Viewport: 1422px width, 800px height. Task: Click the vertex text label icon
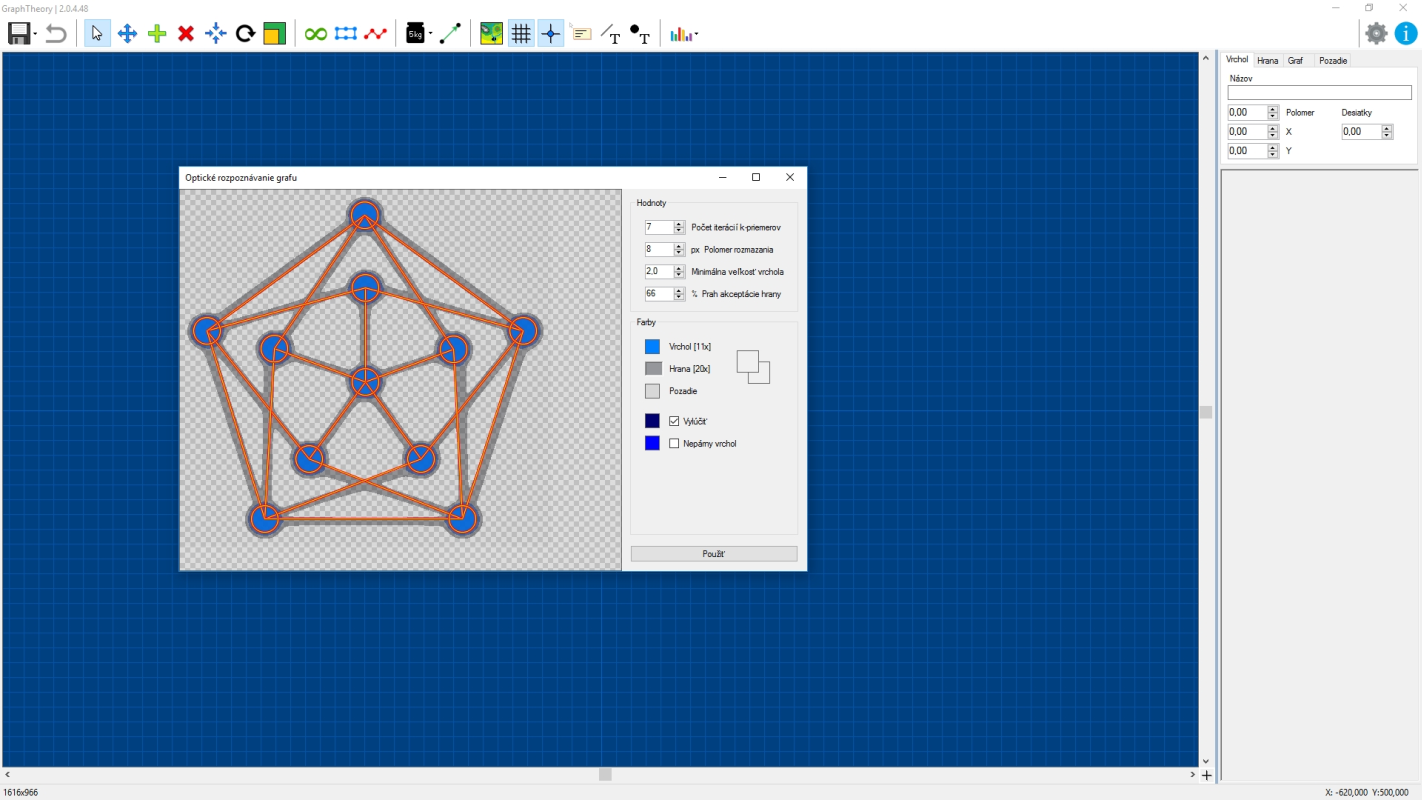tap(640, 34)
